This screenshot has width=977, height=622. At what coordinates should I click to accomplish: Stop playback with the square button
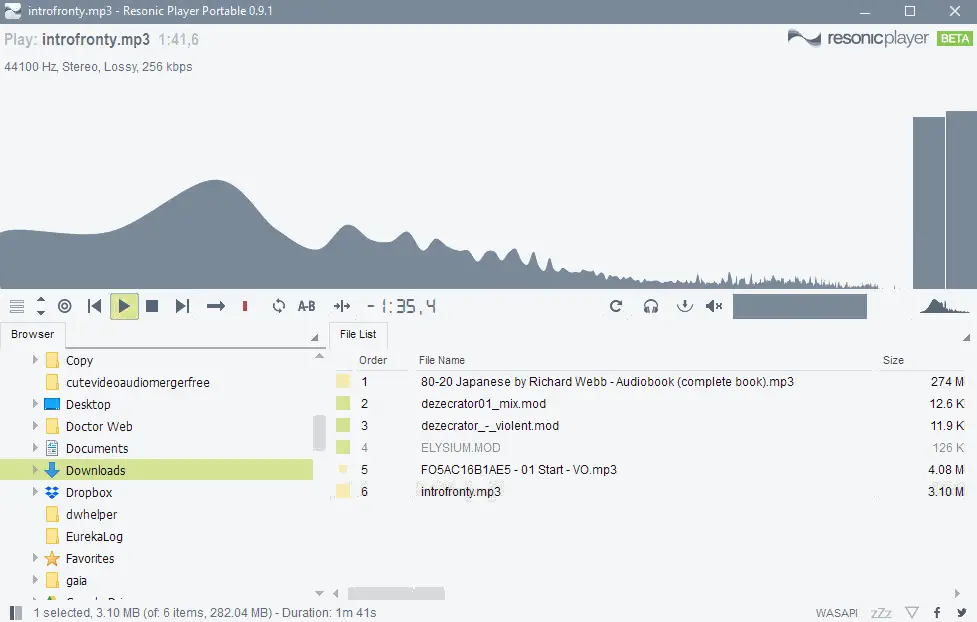[x=152, y=306]
